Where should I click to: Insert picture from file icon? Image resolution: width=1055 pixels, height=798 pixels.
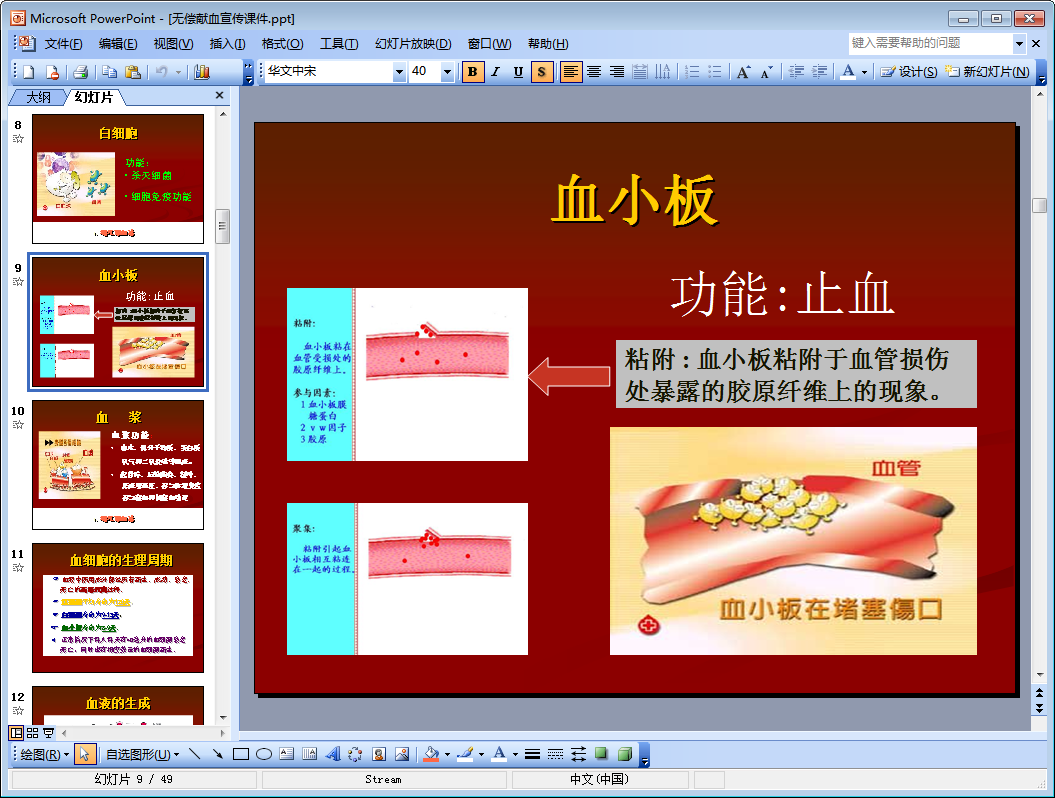click(402, 754)
